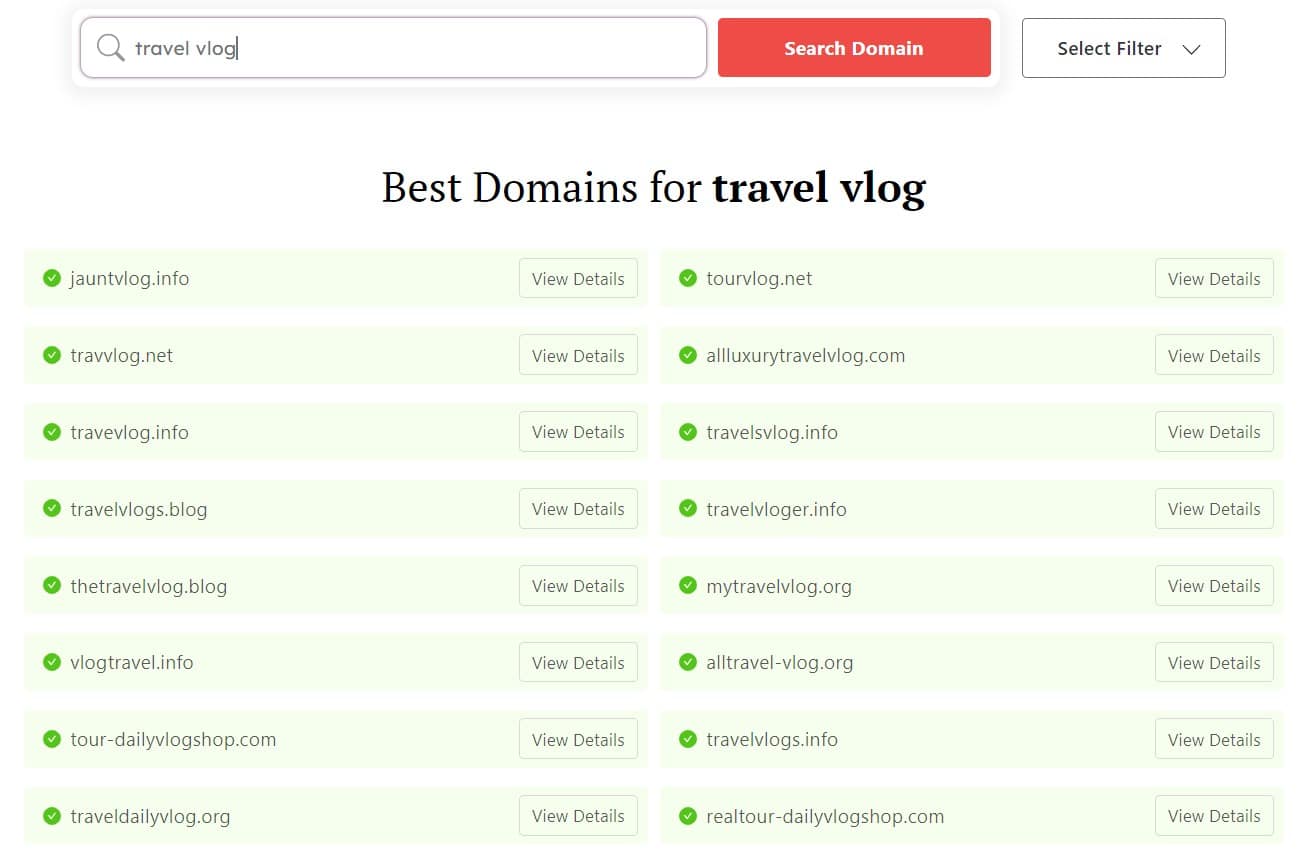View Details for tour-dailyvlogshop.com

coord(578,739)
